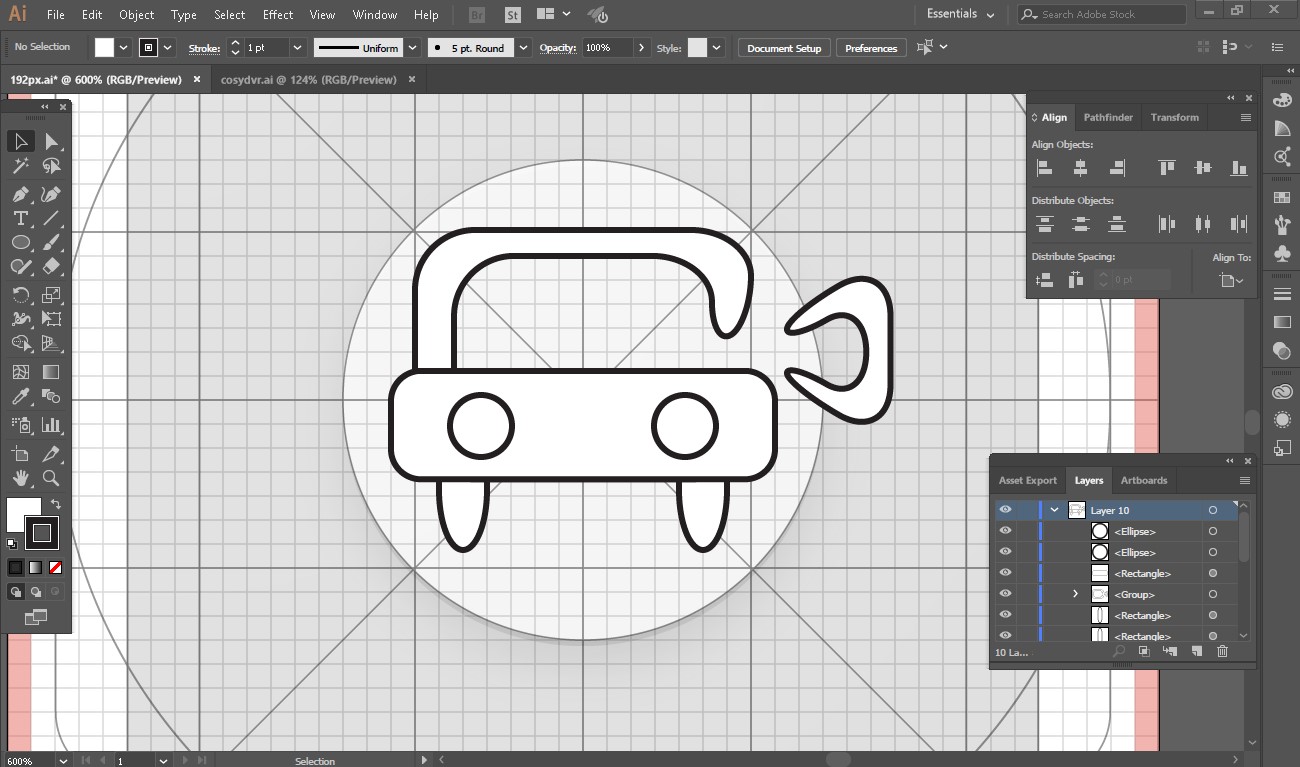This screenshot has height=767, width=1300.
Task: Open the opacity dropdown arrow
Action: (x=641, y=48)
